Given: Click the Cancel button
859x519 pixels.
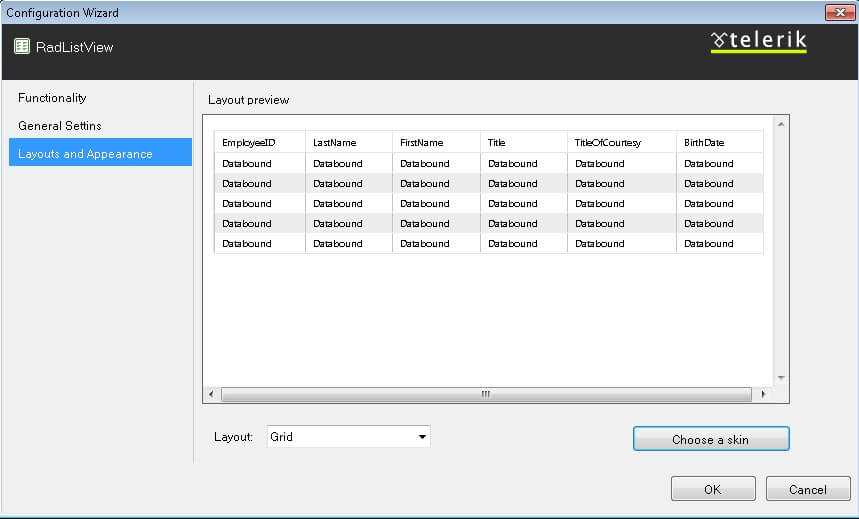Looking at the screenshot, I should [x=807, y=489].
